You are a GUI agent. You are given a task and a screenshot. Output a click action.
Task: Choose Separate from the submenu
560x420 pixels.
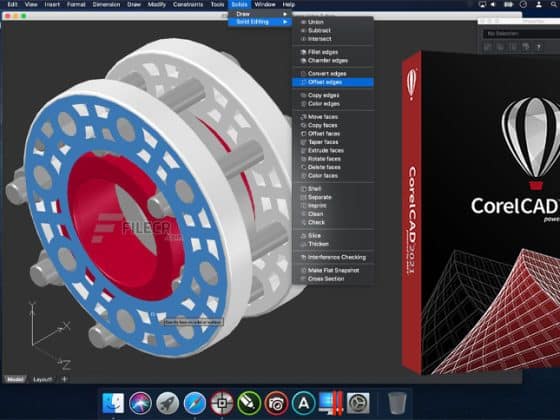333,197
